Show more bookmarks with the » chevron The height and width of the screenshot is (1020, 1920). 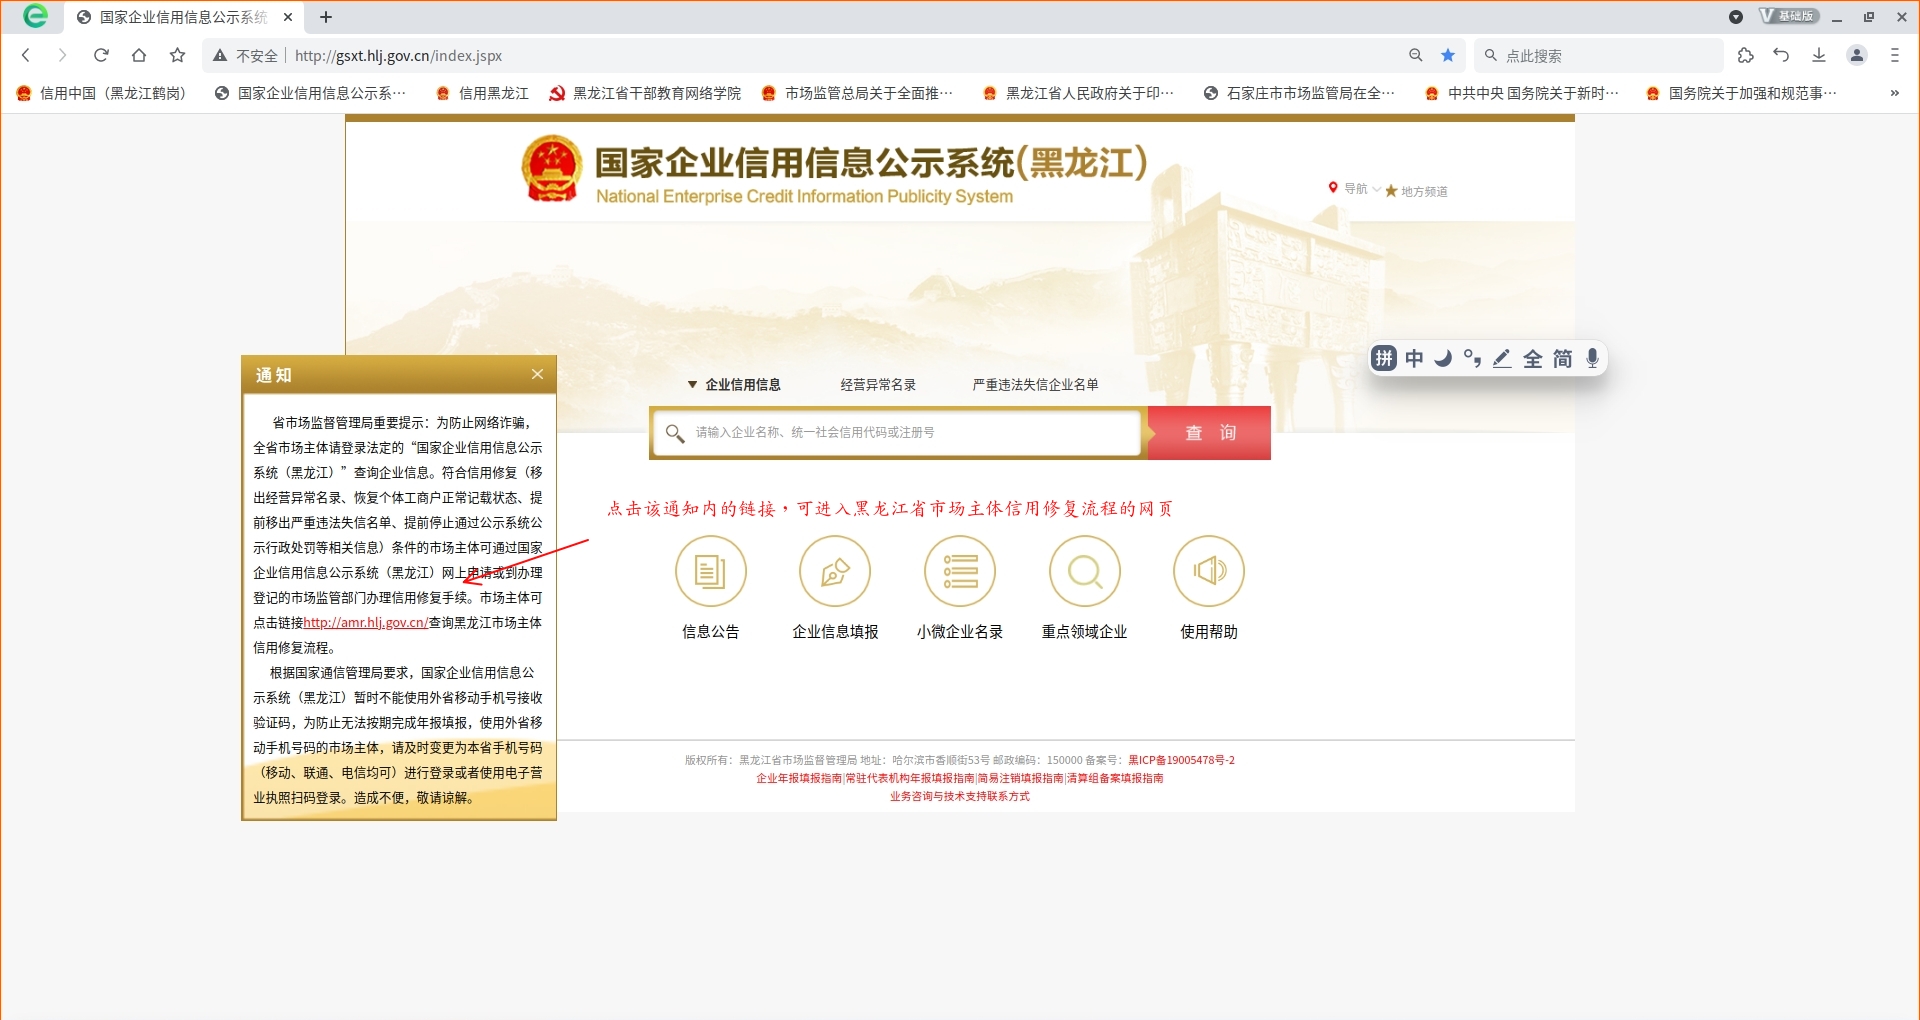(1894, 93)
